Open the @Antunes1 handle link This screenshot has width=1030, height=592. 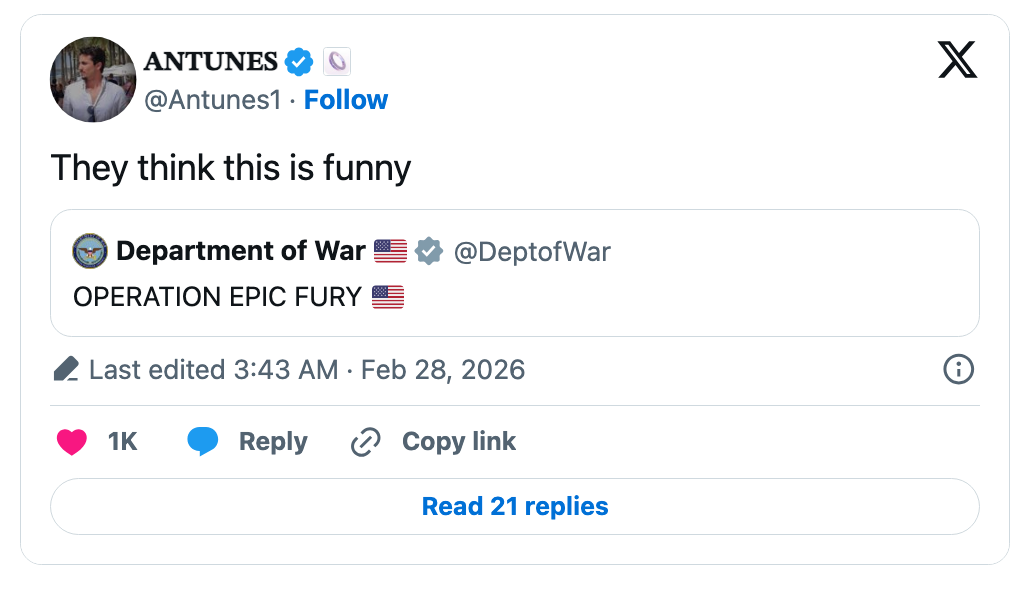pos(214,100)
